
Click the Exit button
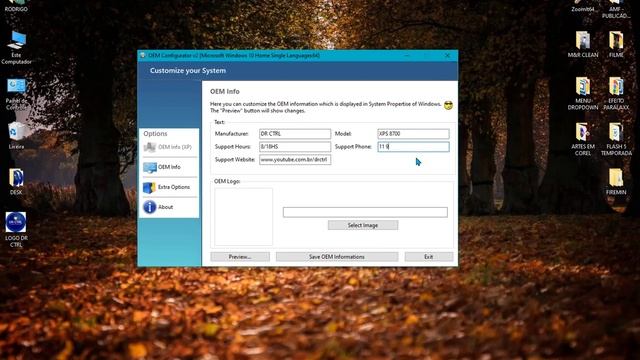tap(429, 257)
